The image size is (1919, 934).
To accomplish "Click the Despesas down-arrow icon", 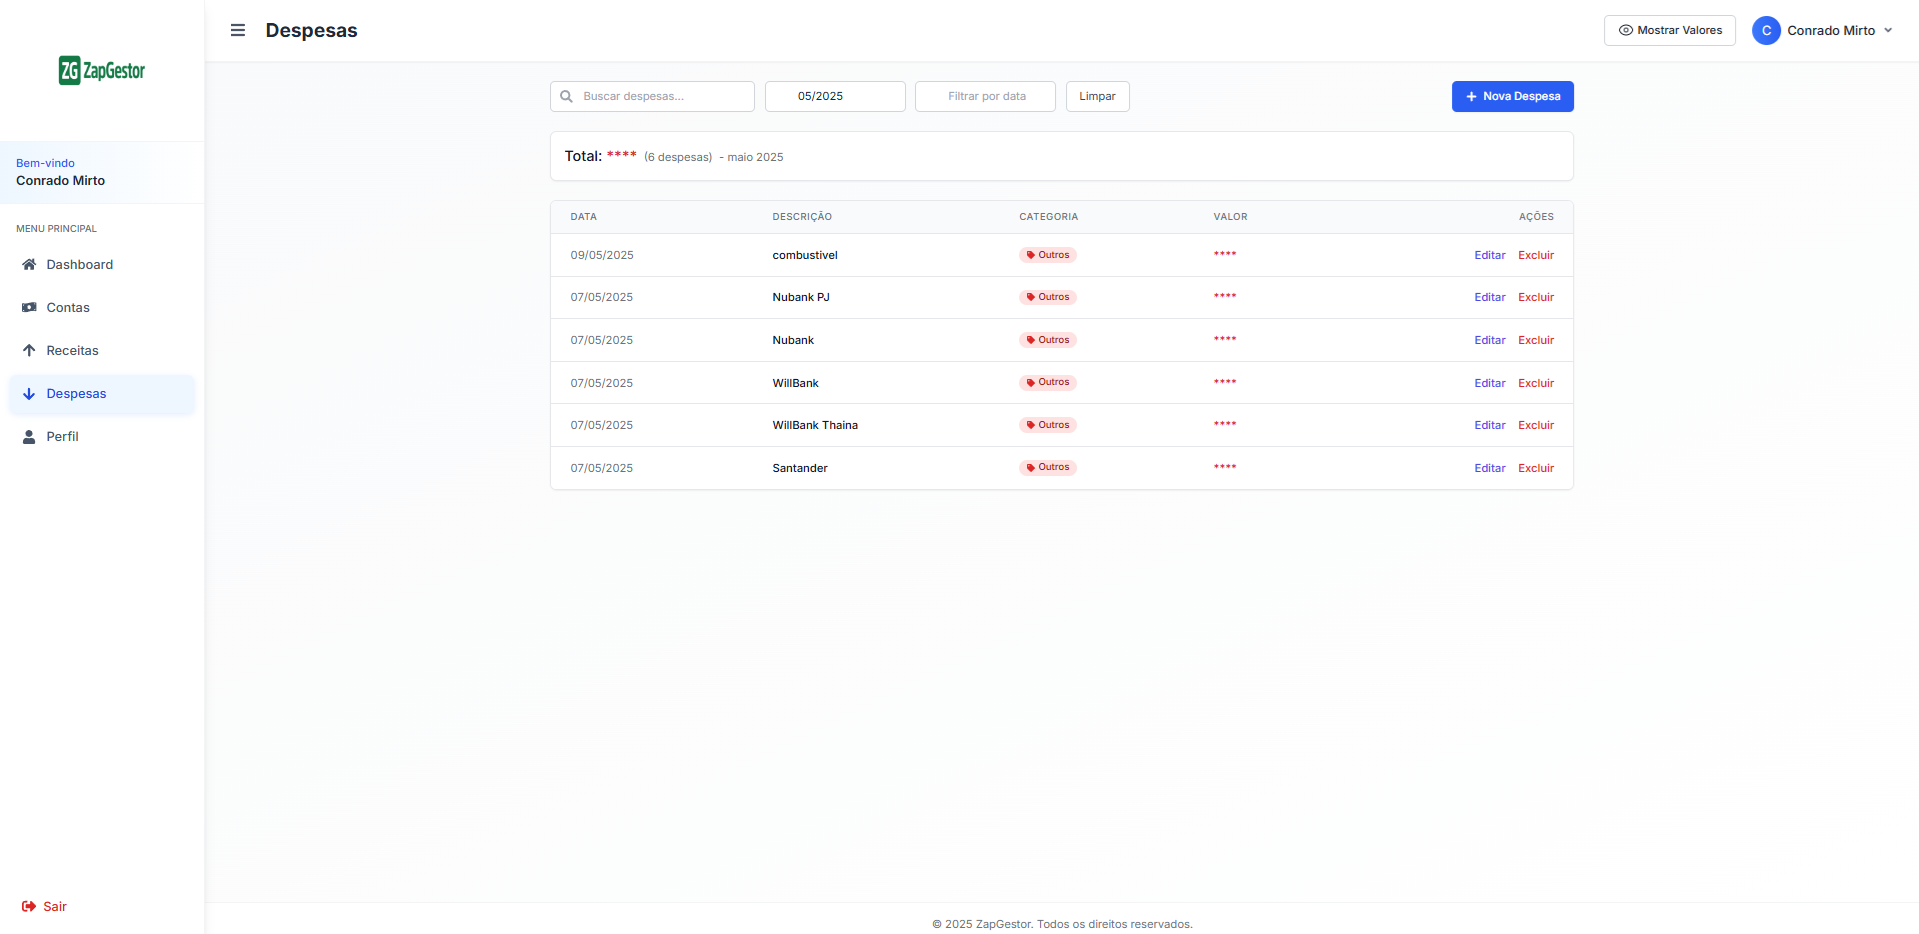I will coord(29,393).
